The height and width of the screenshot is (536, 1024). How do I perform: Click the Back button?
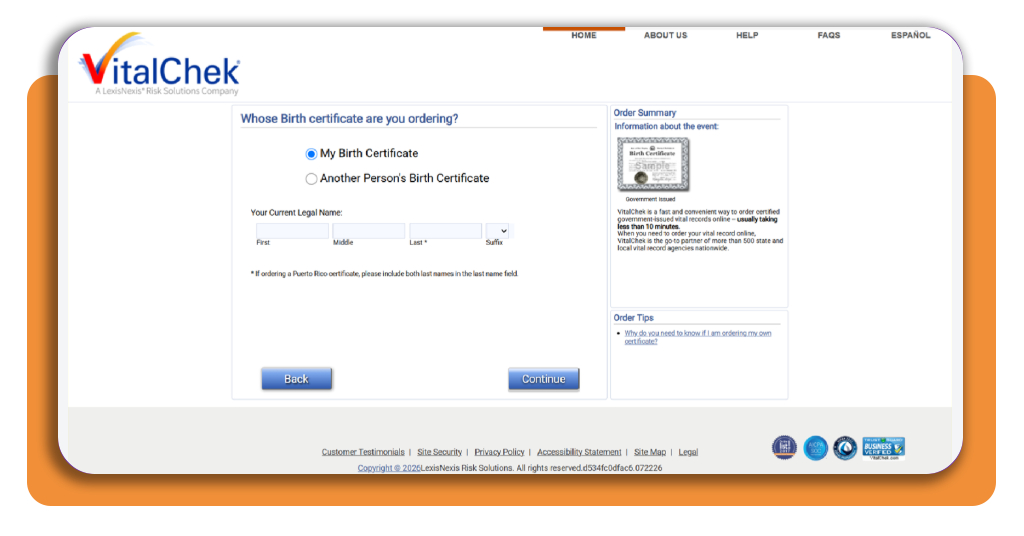[x=296, y=379]
